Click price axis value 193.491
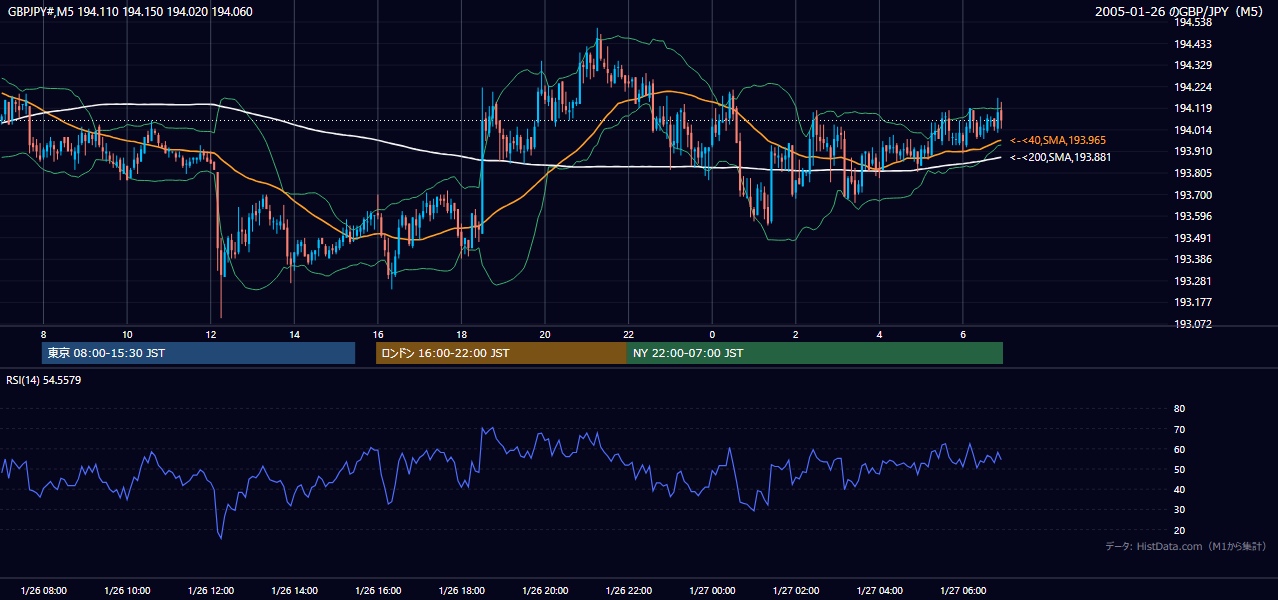This screenshot has width=1278, height=600. 1193,238
